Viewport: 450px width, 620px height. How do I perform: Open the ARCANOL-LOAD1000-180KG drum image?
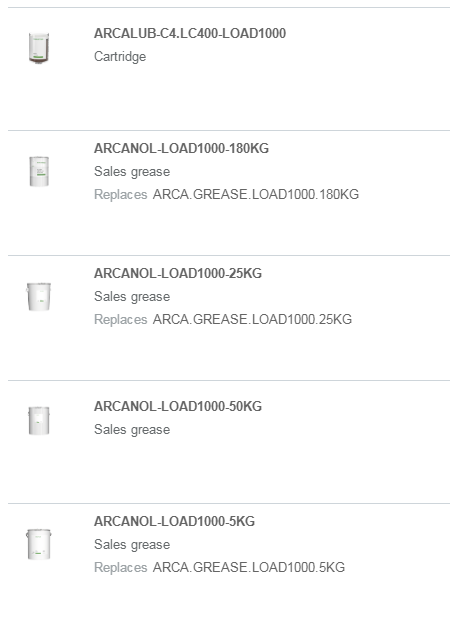(x=39, y=171)
